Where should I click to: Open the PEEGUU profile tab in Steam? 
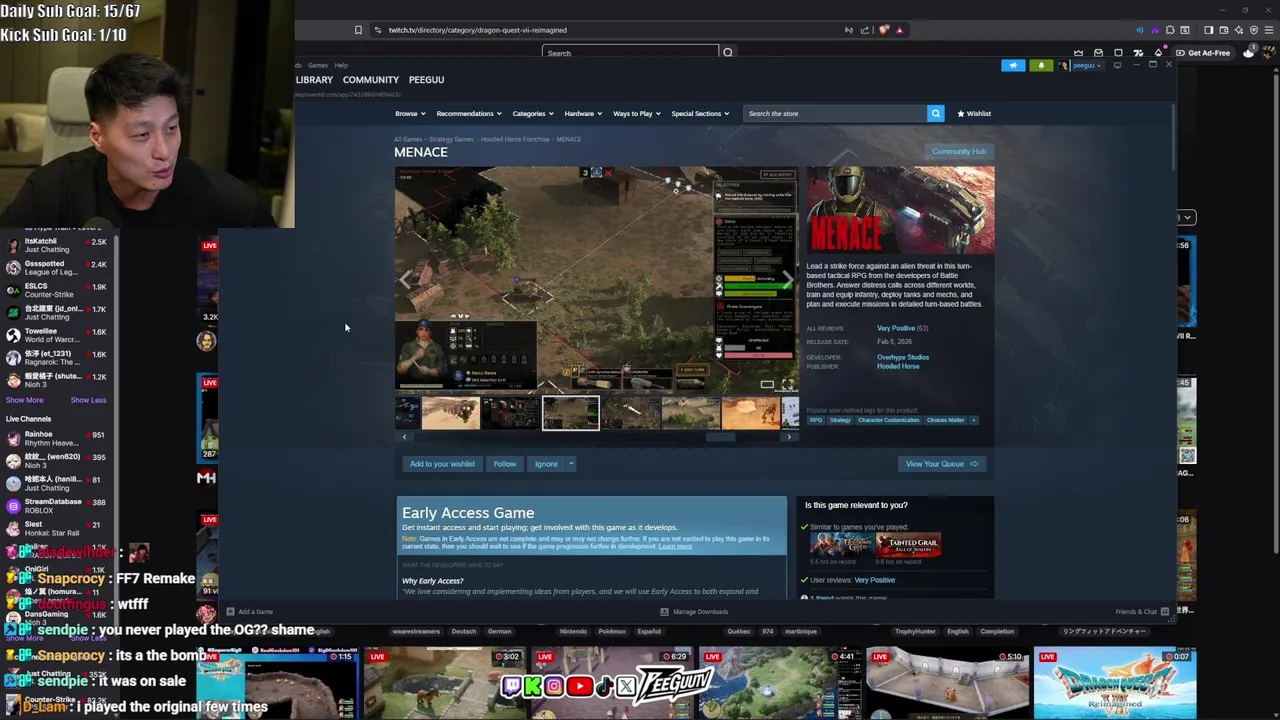pos(426,80)
